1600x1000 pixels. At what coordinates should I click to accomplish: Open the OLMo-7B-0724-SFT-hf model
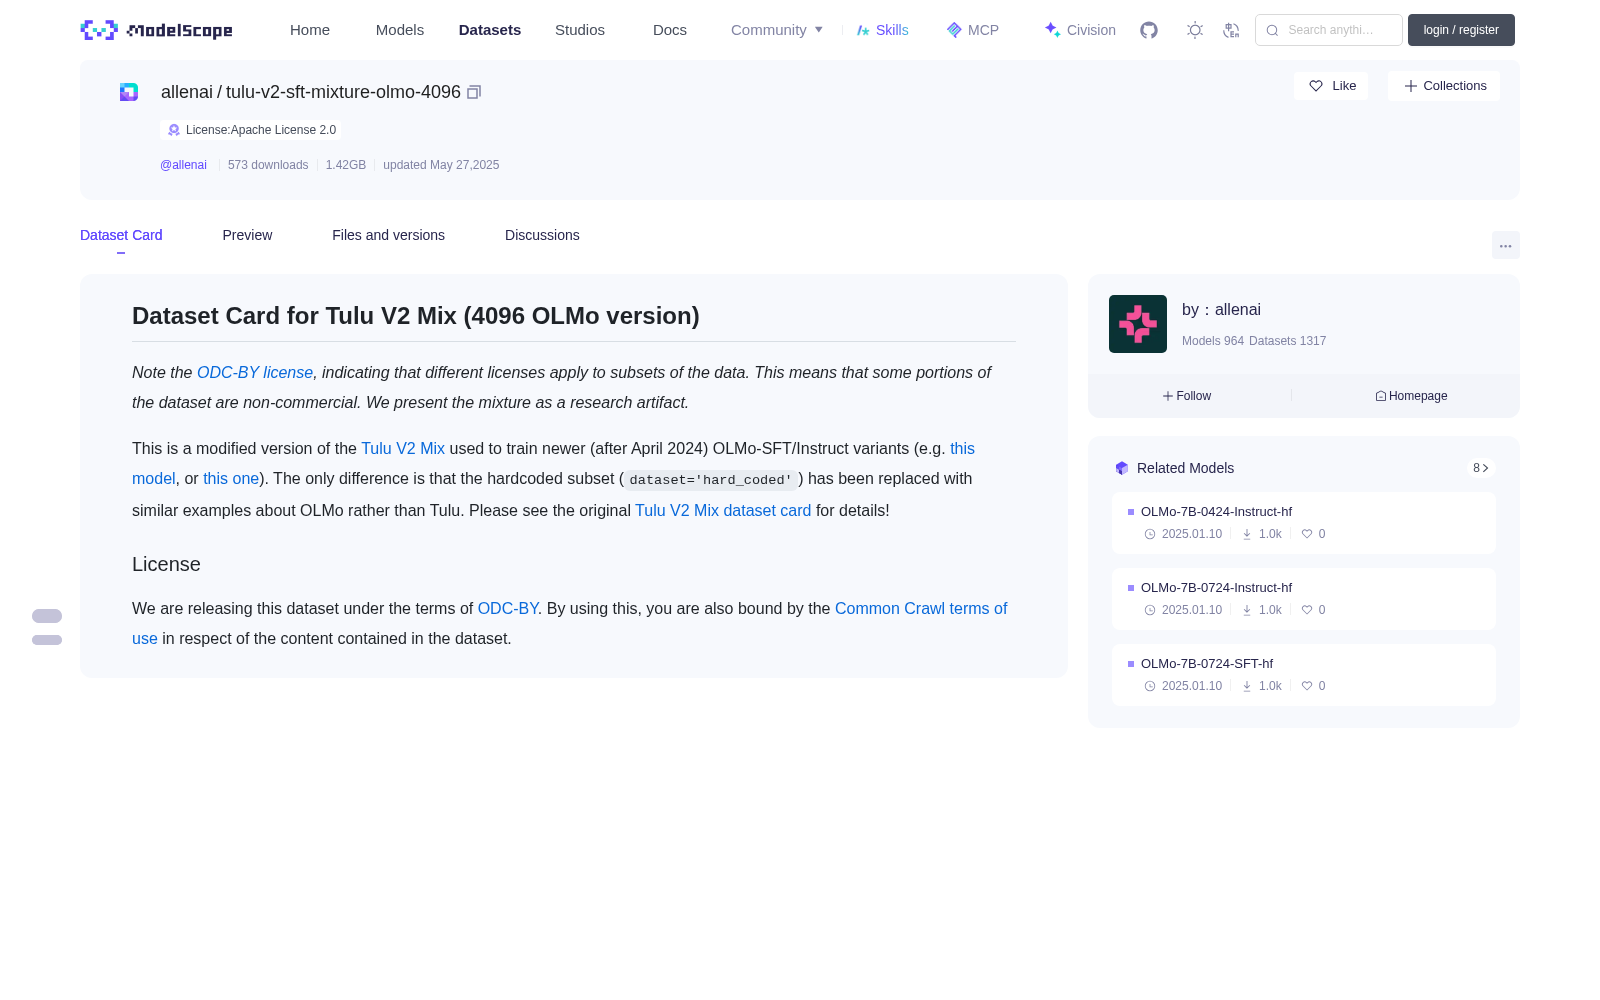point(1304,675)
